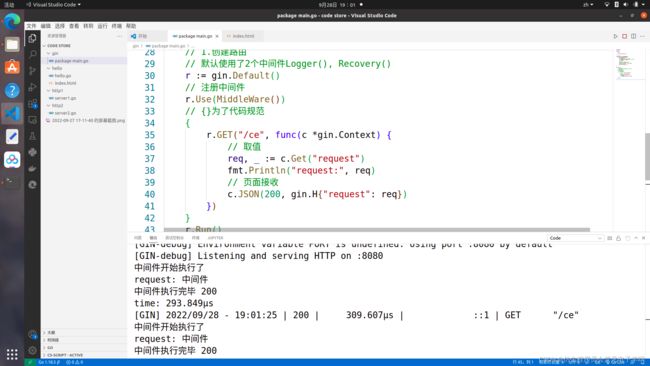650x366 pixels.
Task: Split the editor to the right
Action: [x=633, y=36]
